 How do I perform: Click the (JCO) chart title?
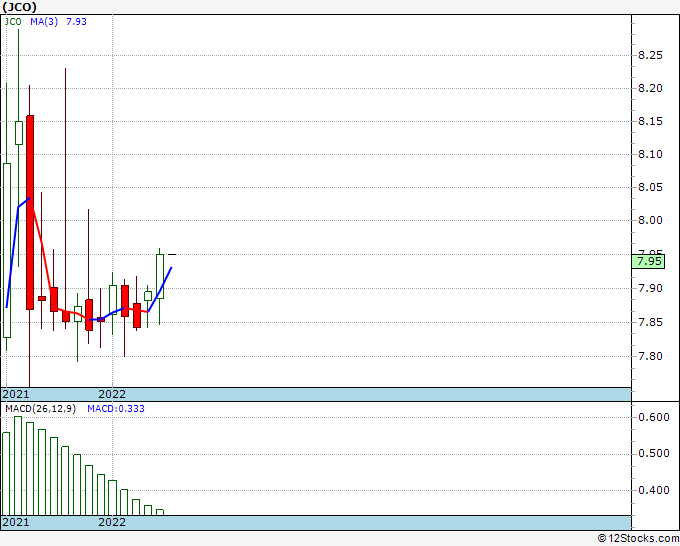(x=20, y=7)
